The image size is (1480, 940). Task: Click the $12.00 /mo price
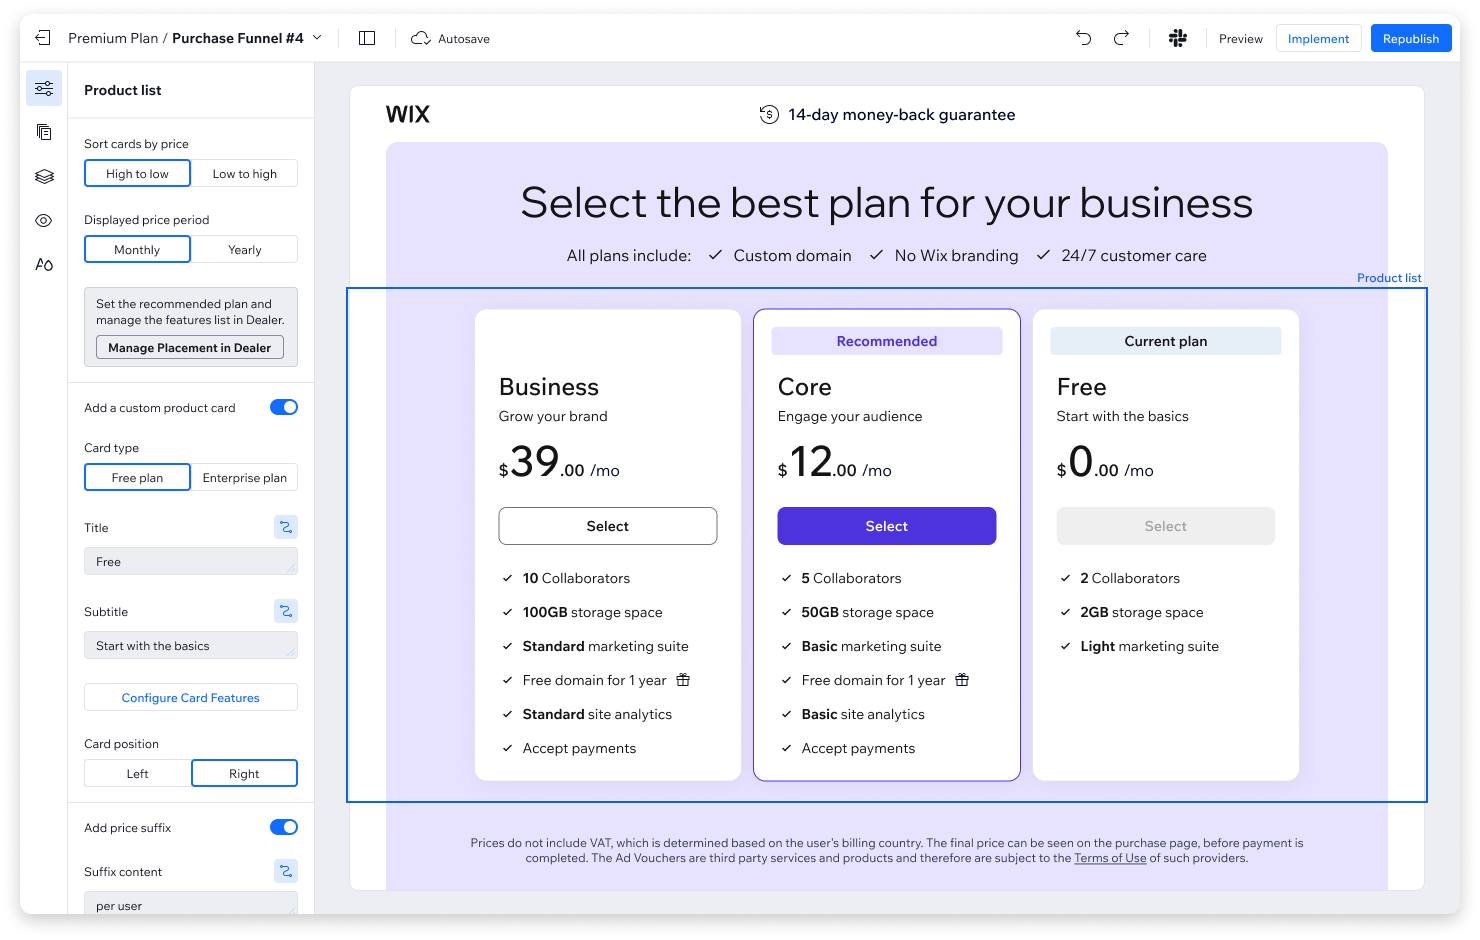tap(835, 462)
